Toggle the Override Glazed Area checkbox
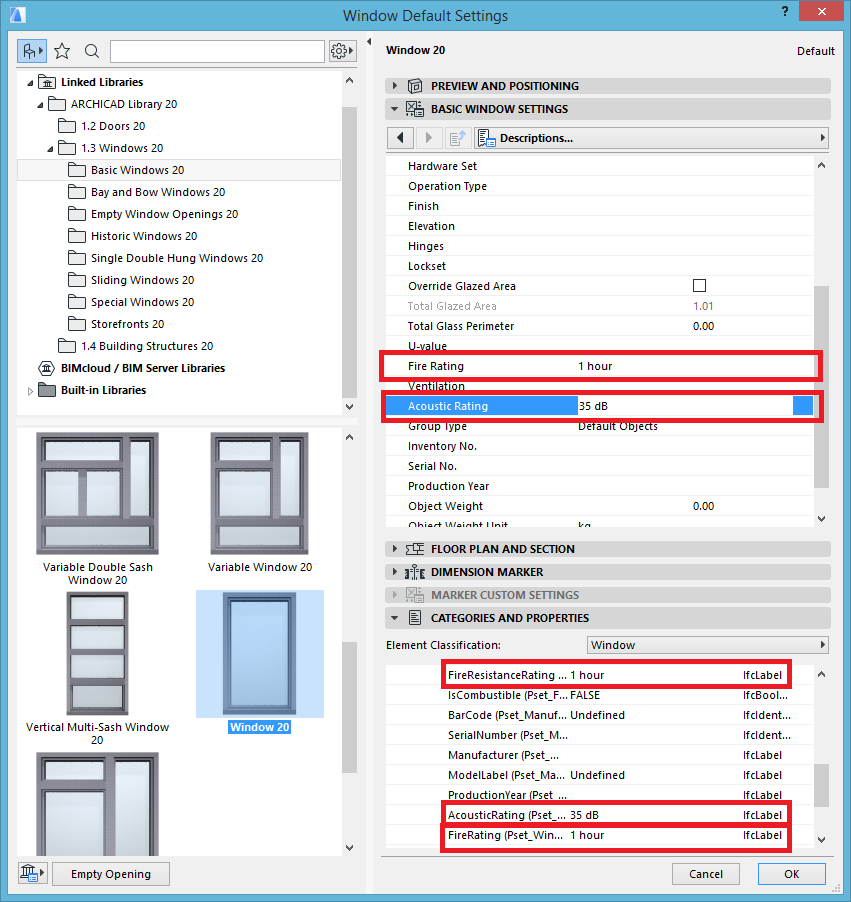Image resolution: width=851 pixels, height=902 pixels. [700, 286]
